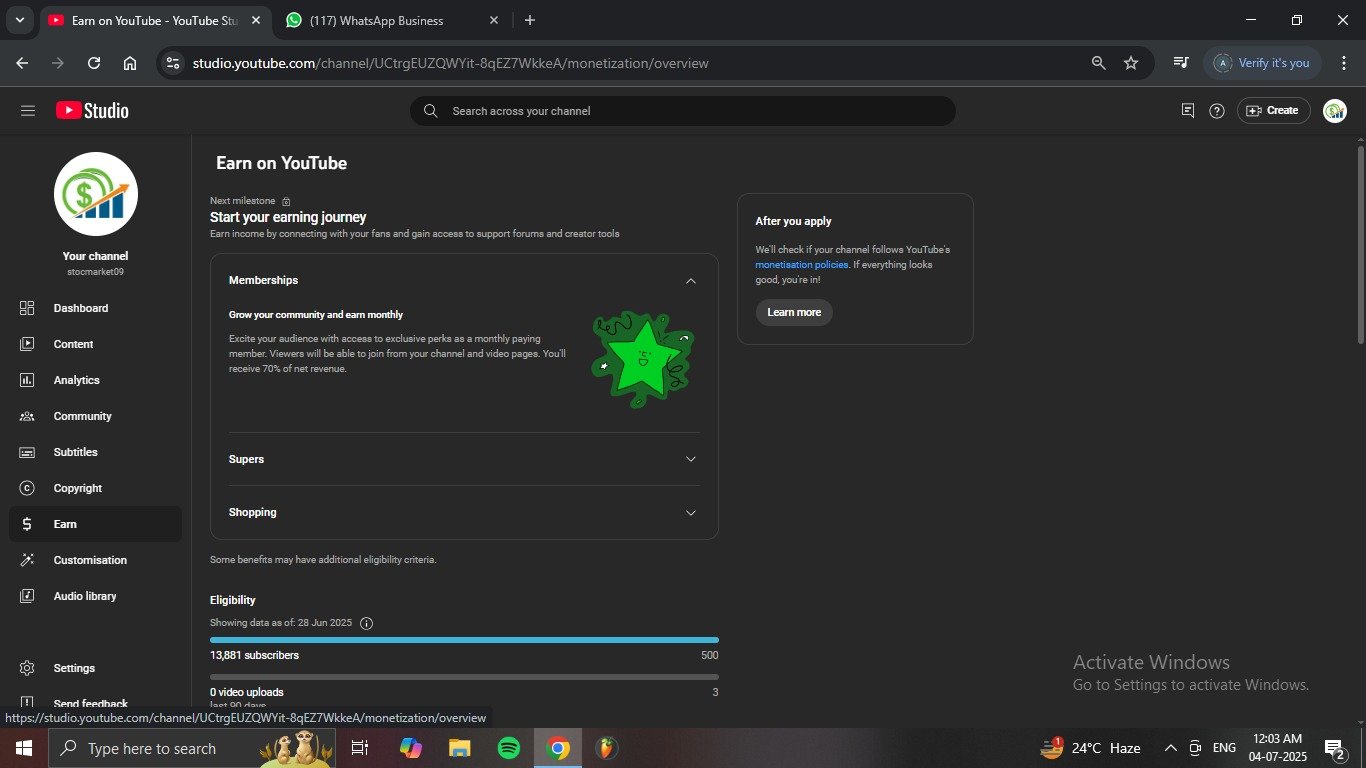Select the Earn on YouTube browser tab

click(154, 20)
